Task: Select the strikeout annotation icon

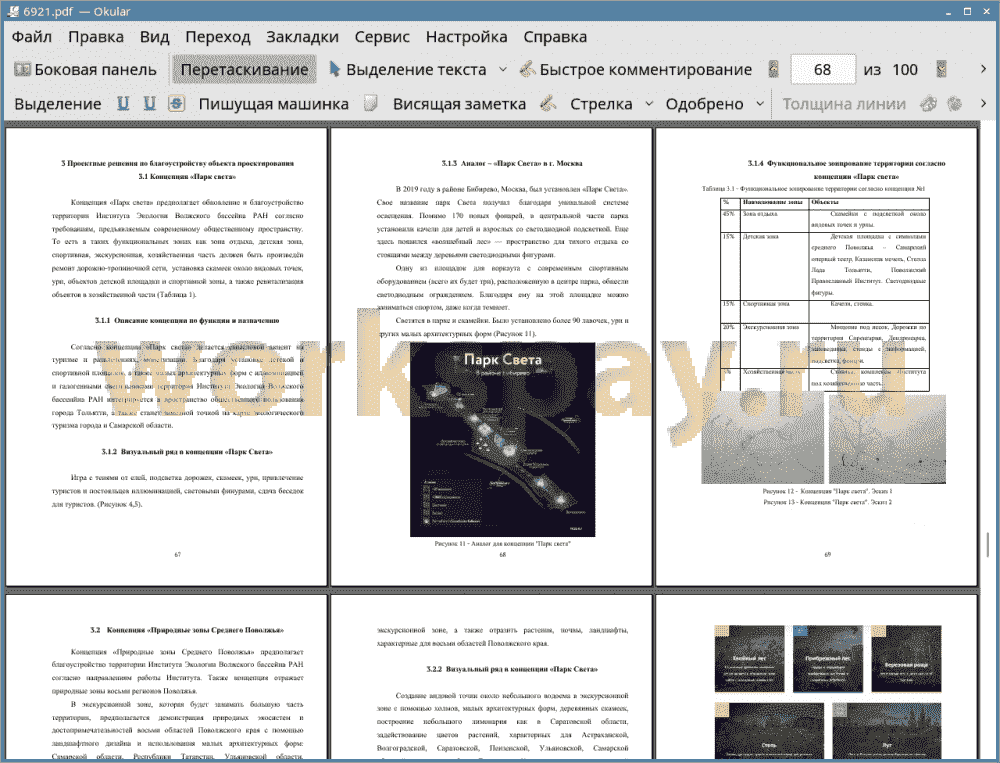Action: click(x=177, y=104)
